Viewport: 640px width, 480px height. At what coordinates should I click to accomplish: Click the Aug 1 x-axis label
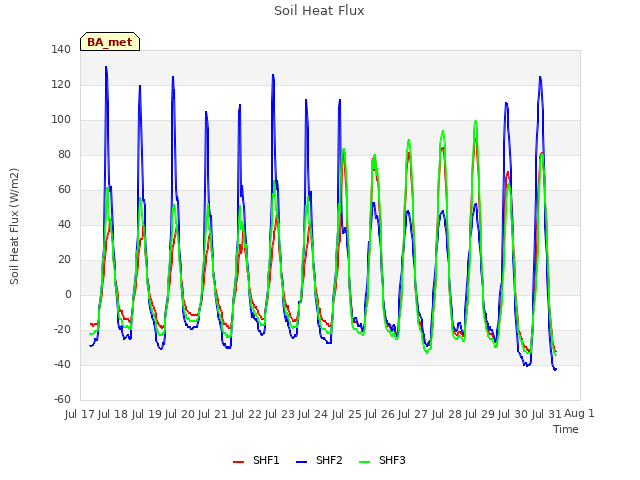(579, 413)
